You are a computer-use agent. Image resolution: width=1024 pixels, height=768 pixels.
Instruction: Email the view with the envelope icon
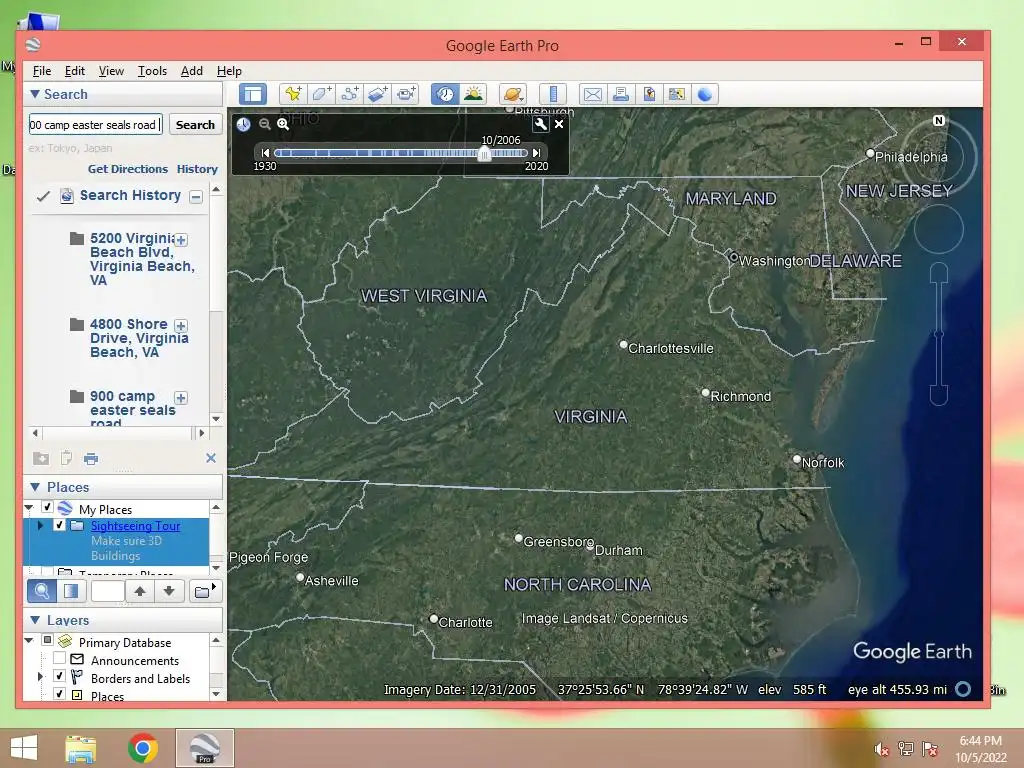click(x=592, y=94)
